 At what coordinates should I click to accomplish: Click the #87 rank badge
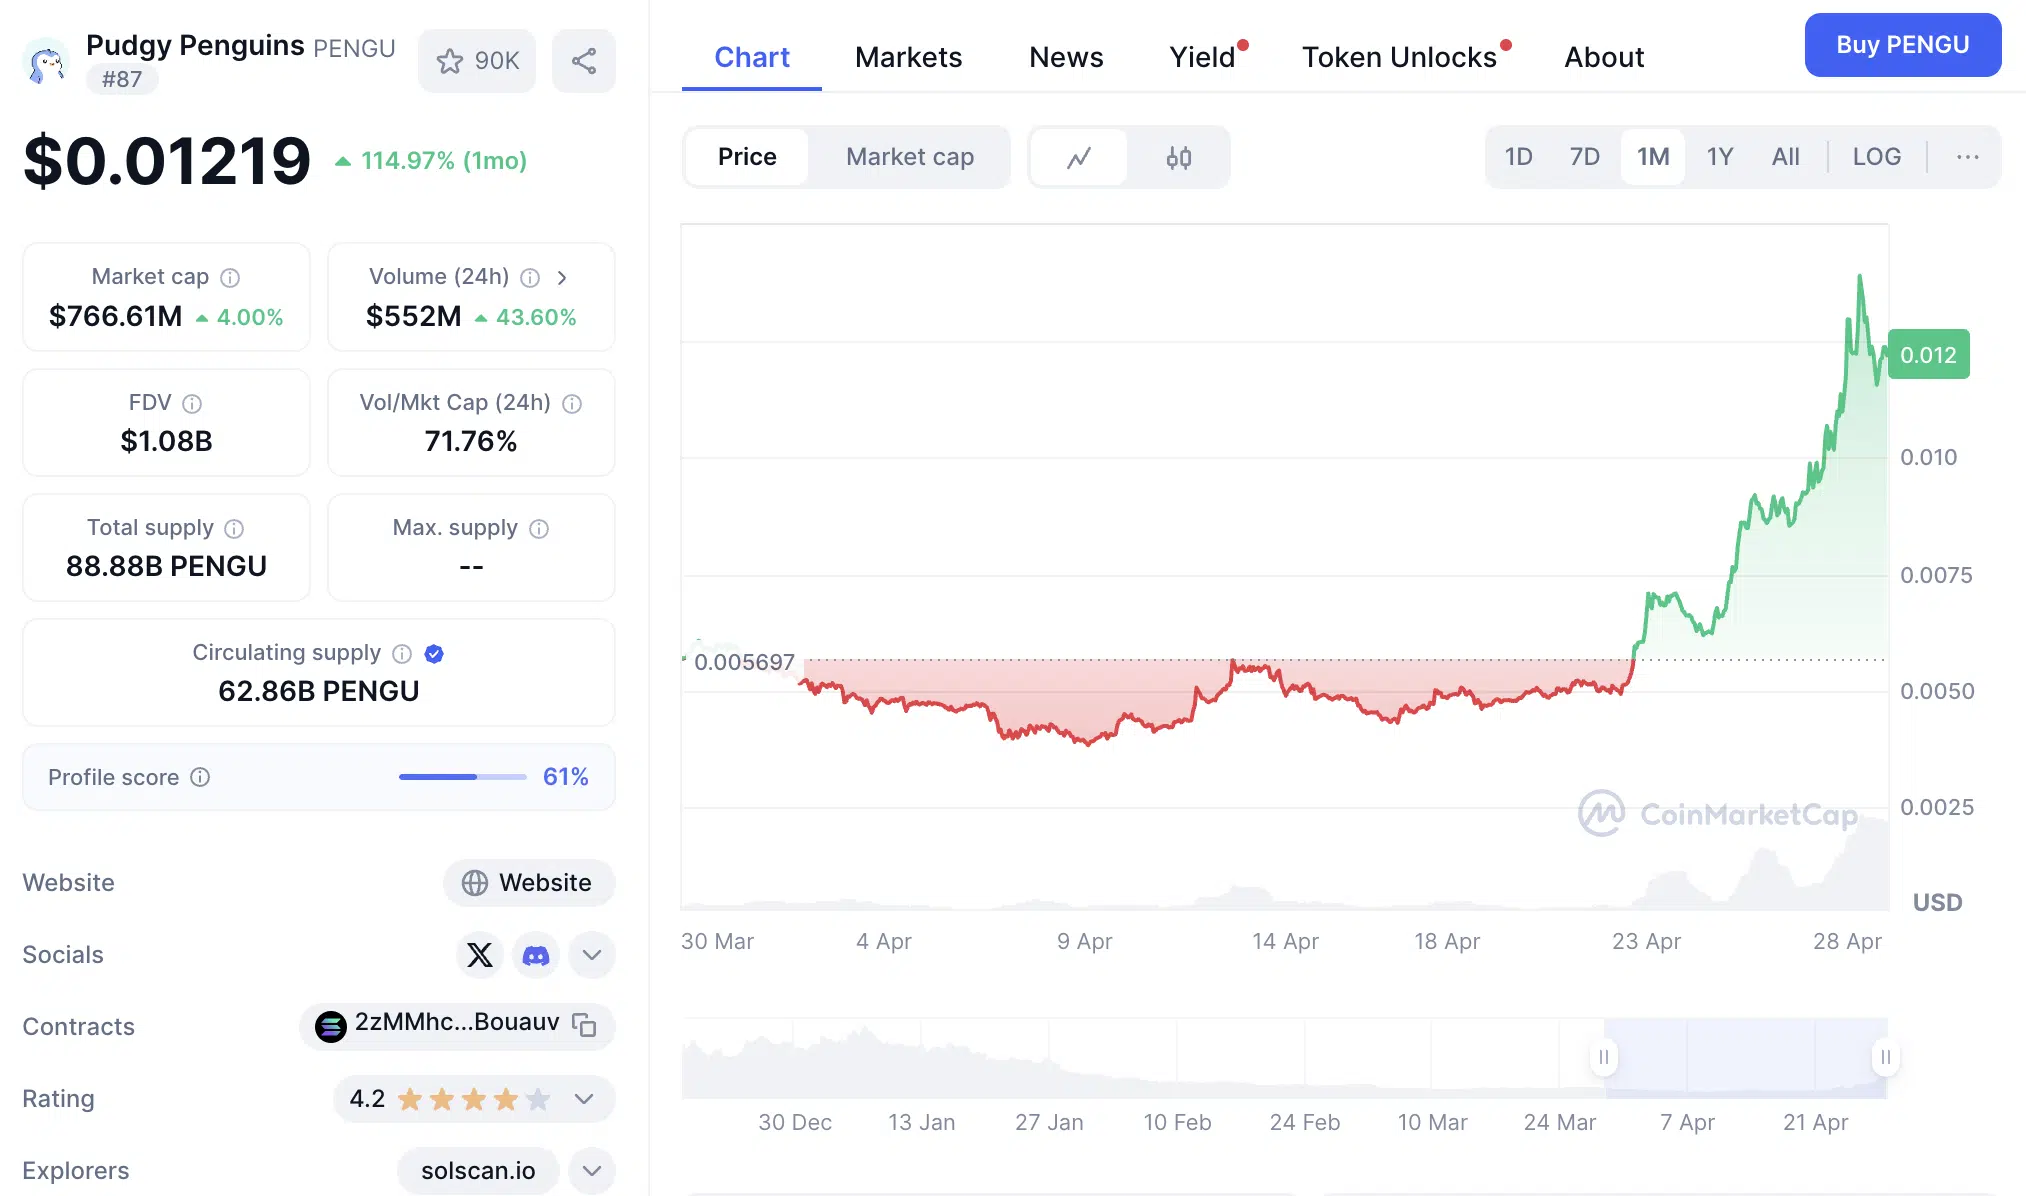click(x=122, y=79)
